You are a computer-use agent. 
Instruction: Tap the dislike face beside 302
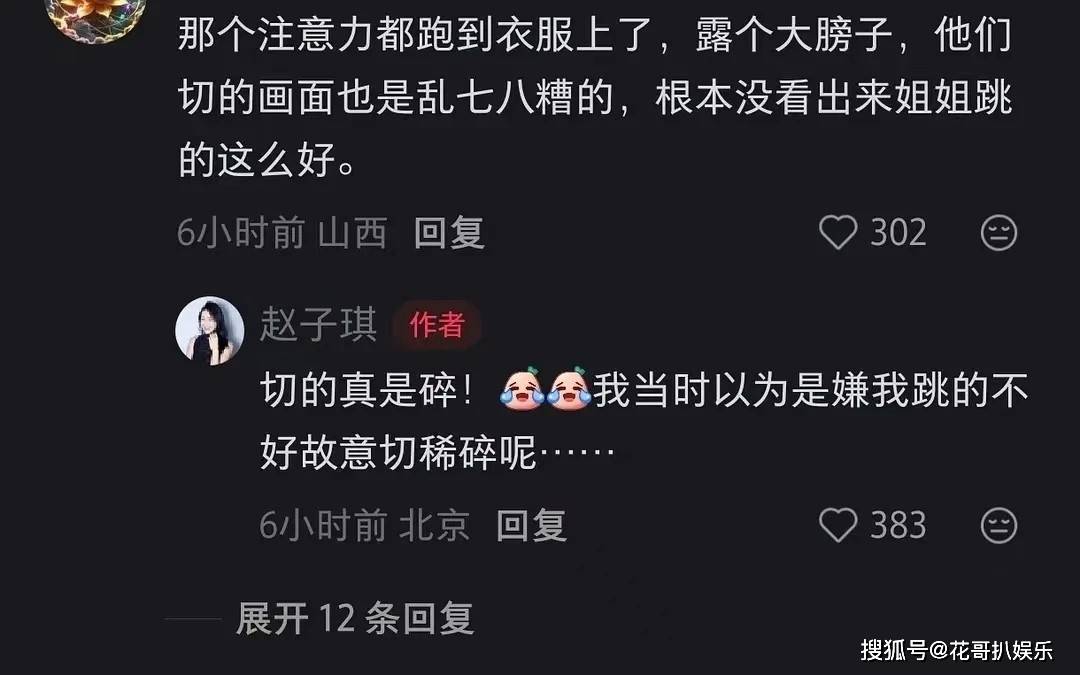pos(999,233)
